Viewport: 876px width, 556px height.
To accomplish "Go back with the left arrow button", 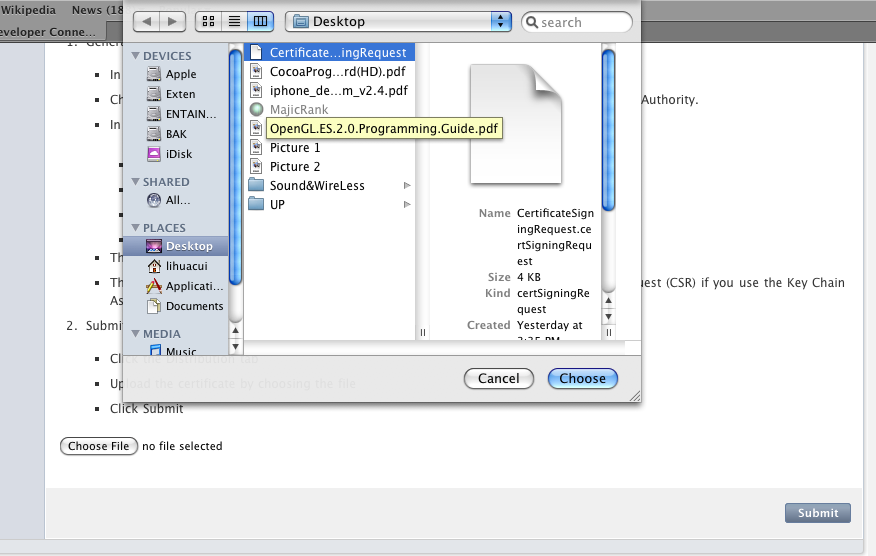I will coord(146,22).
